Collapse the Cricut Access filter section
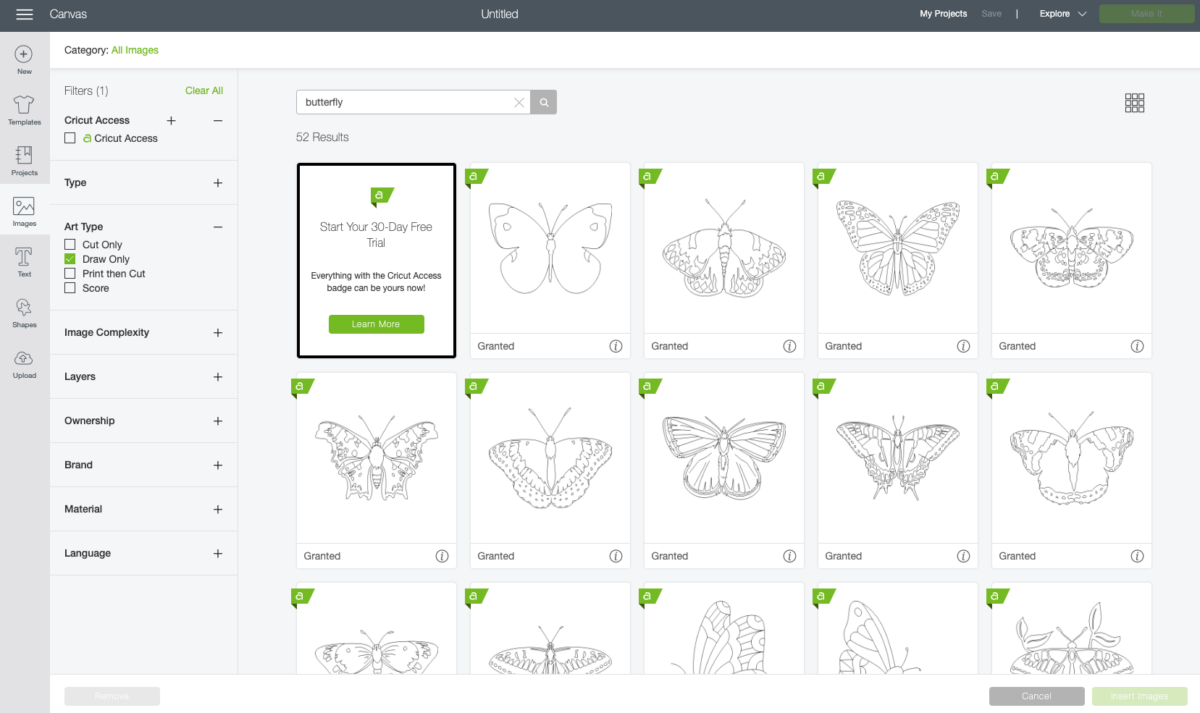Viewport: 1200px width, 713px height. [x=218, y=120]
